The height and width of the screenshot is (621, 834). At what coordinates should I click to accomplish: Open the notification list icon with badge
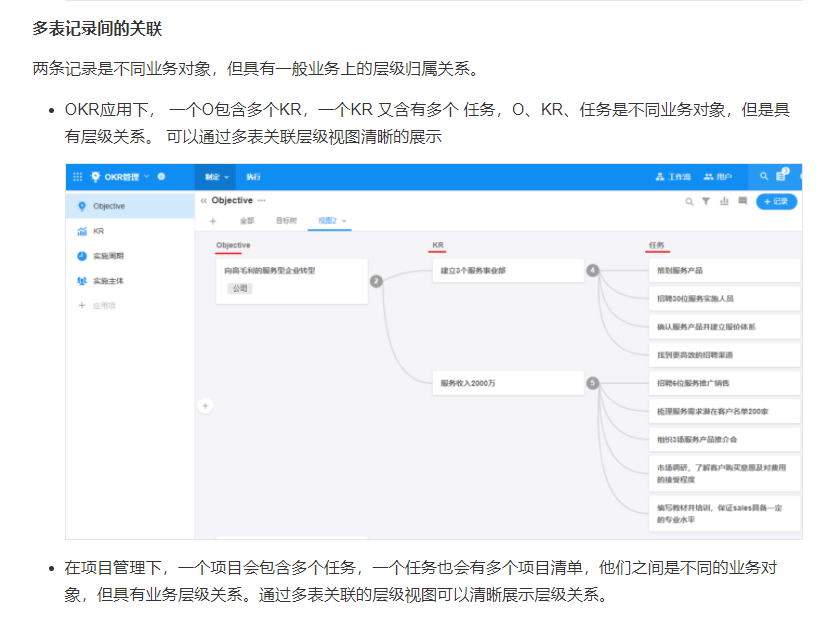tap(782, 177)
